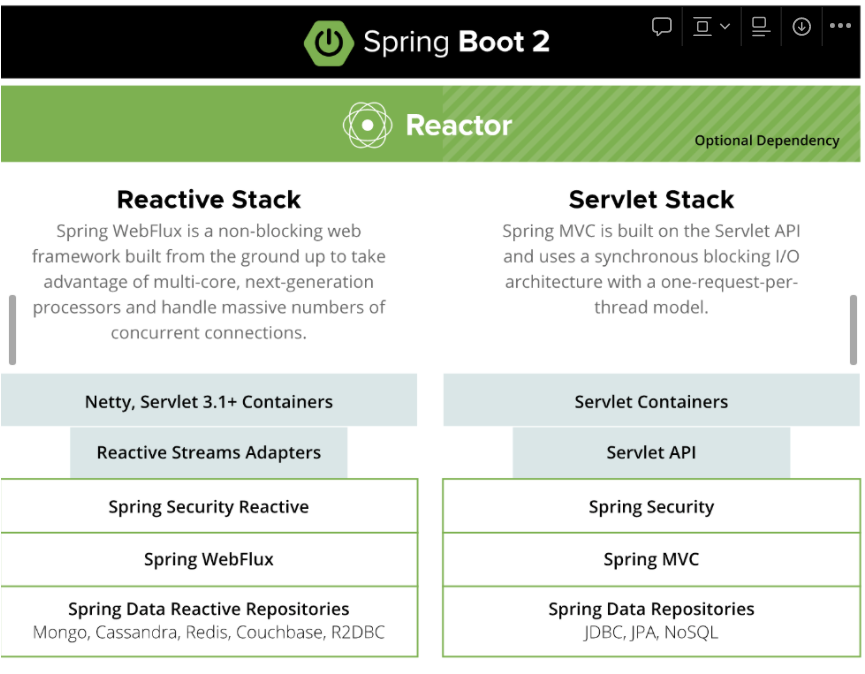This screenshot has width=865, height=674.
Task: Click the comment speech bubble icon
Action: click(661, 26)
